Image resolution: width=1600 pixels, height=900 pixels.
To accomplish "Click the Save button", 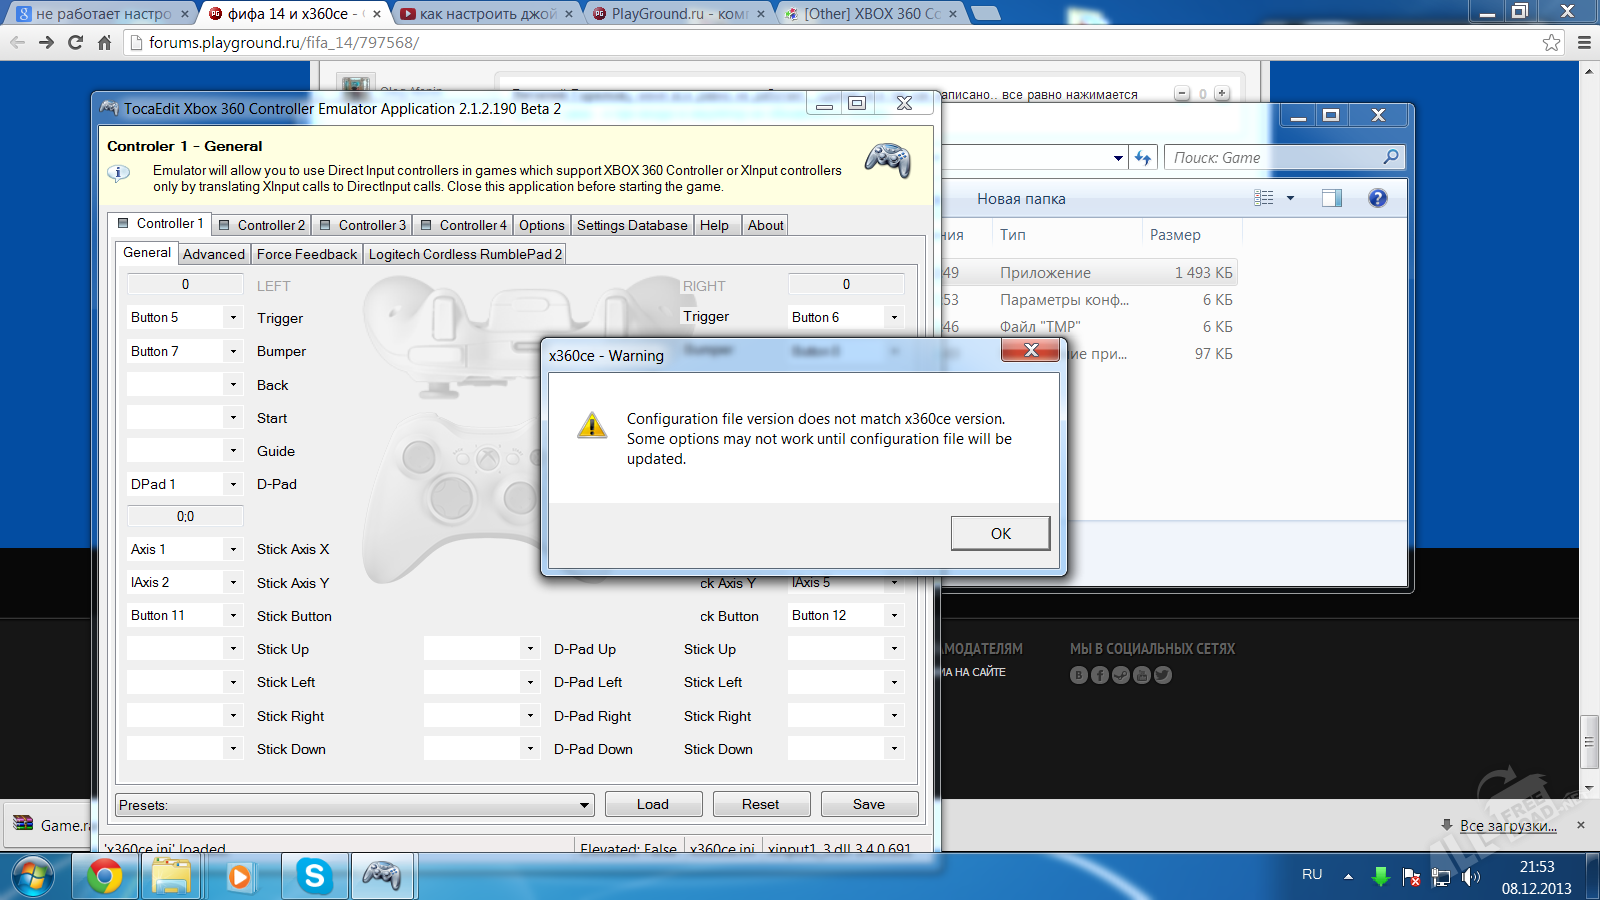I will [x=868, y=804].
